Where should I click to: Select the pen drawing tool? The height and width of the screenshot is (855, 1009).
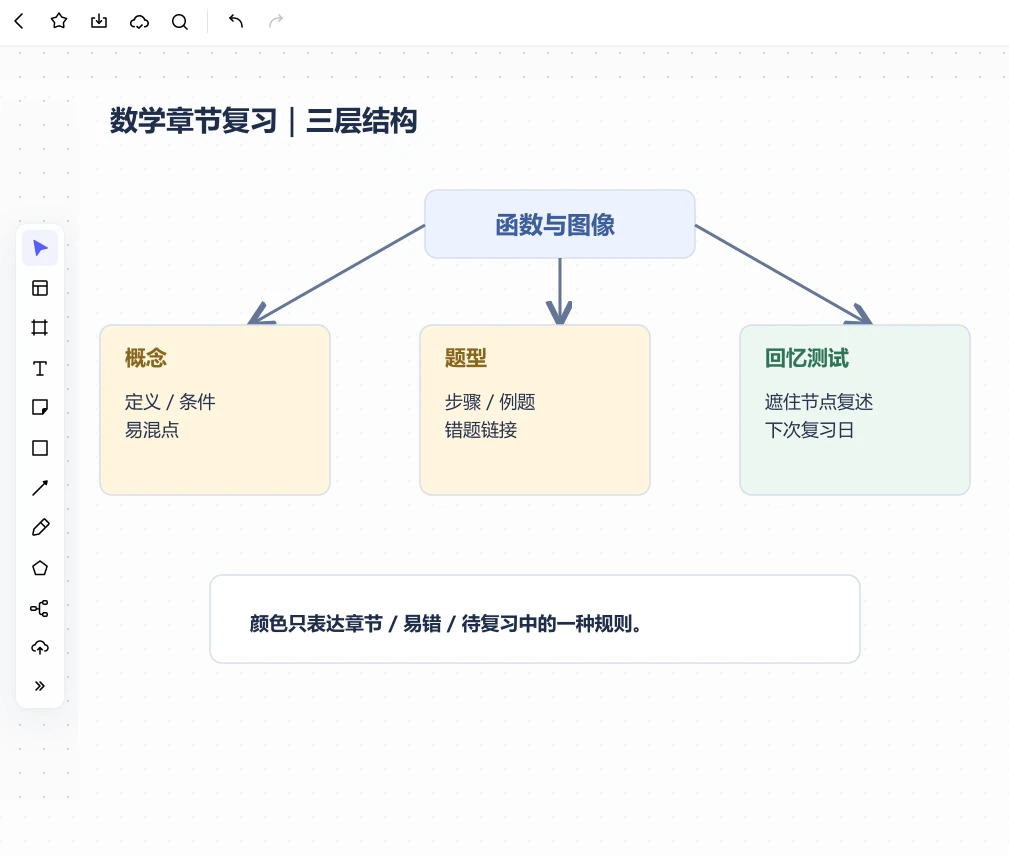40,528
